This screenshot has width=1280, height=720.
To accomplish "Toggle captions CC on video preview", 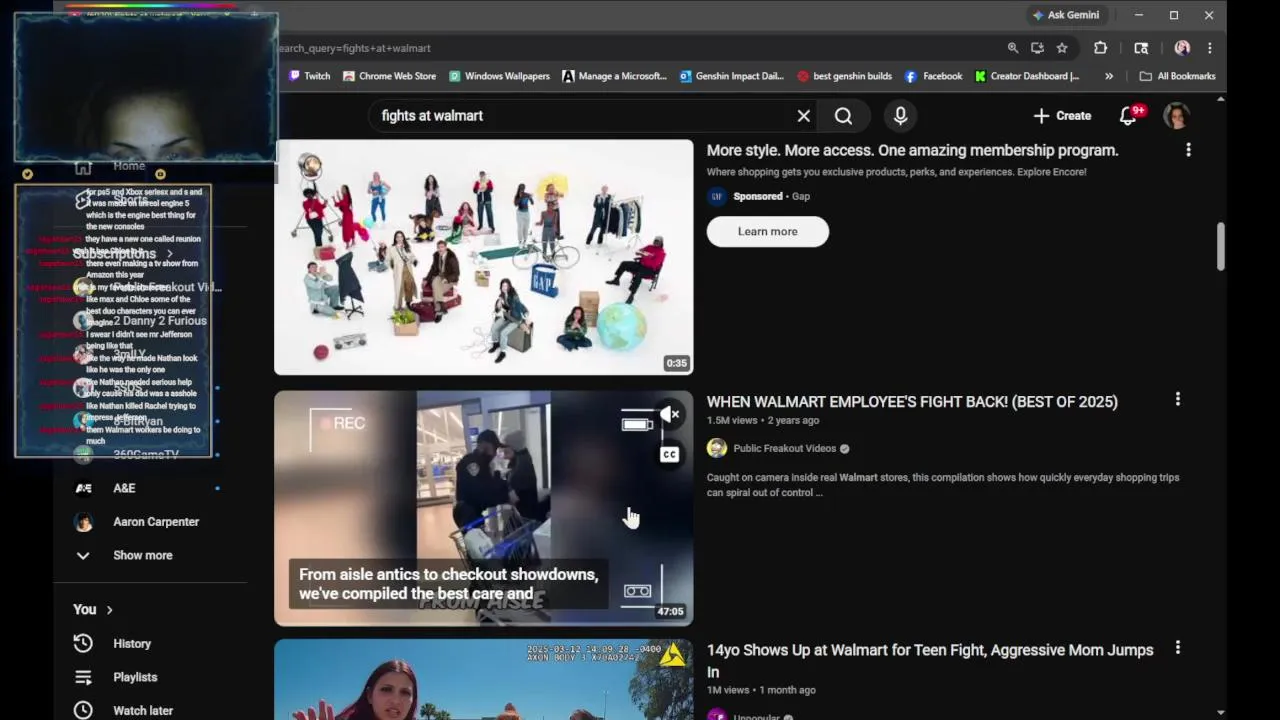I will (x=670, y=455).
